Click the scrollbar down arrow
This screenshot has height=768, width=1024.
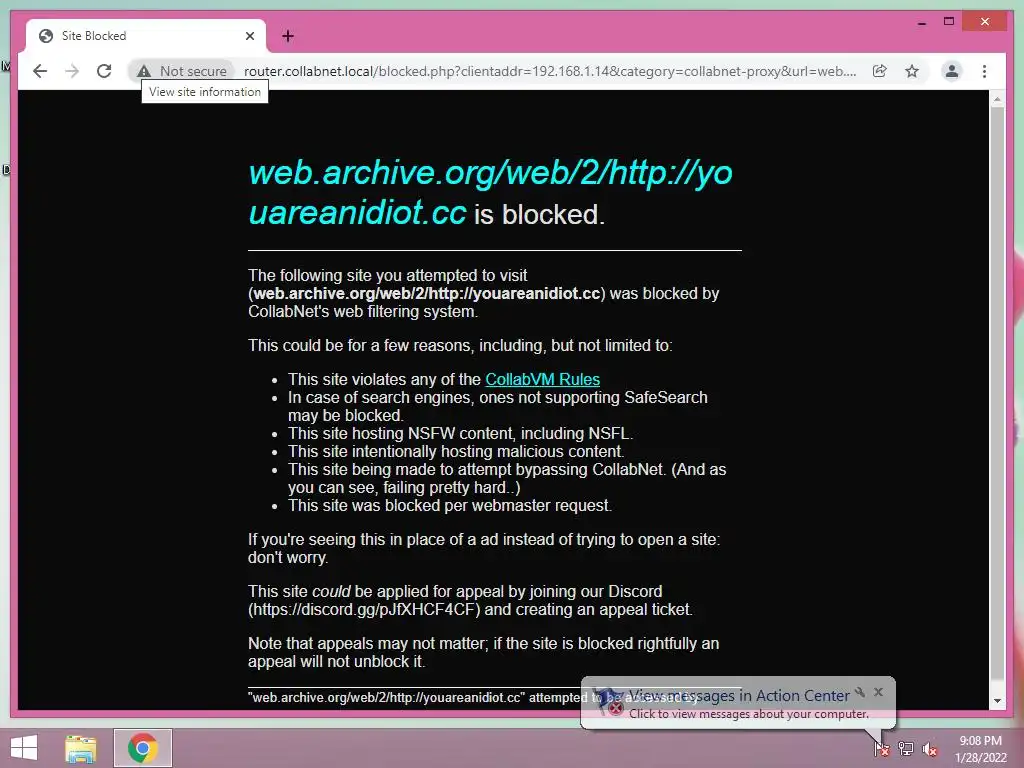[x=997, y=701]
